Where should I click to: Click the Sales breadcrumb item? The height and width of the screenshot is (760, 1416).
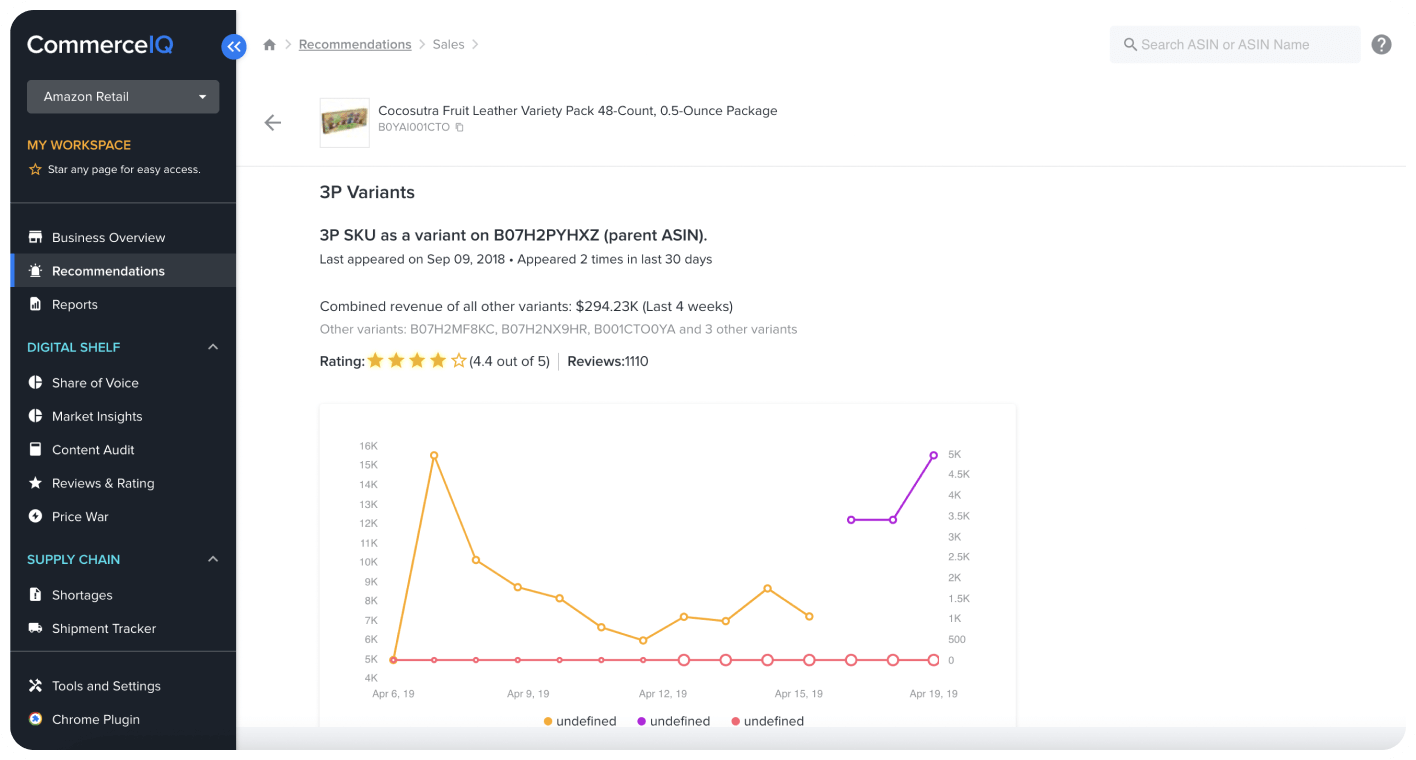tap(448, 45)
